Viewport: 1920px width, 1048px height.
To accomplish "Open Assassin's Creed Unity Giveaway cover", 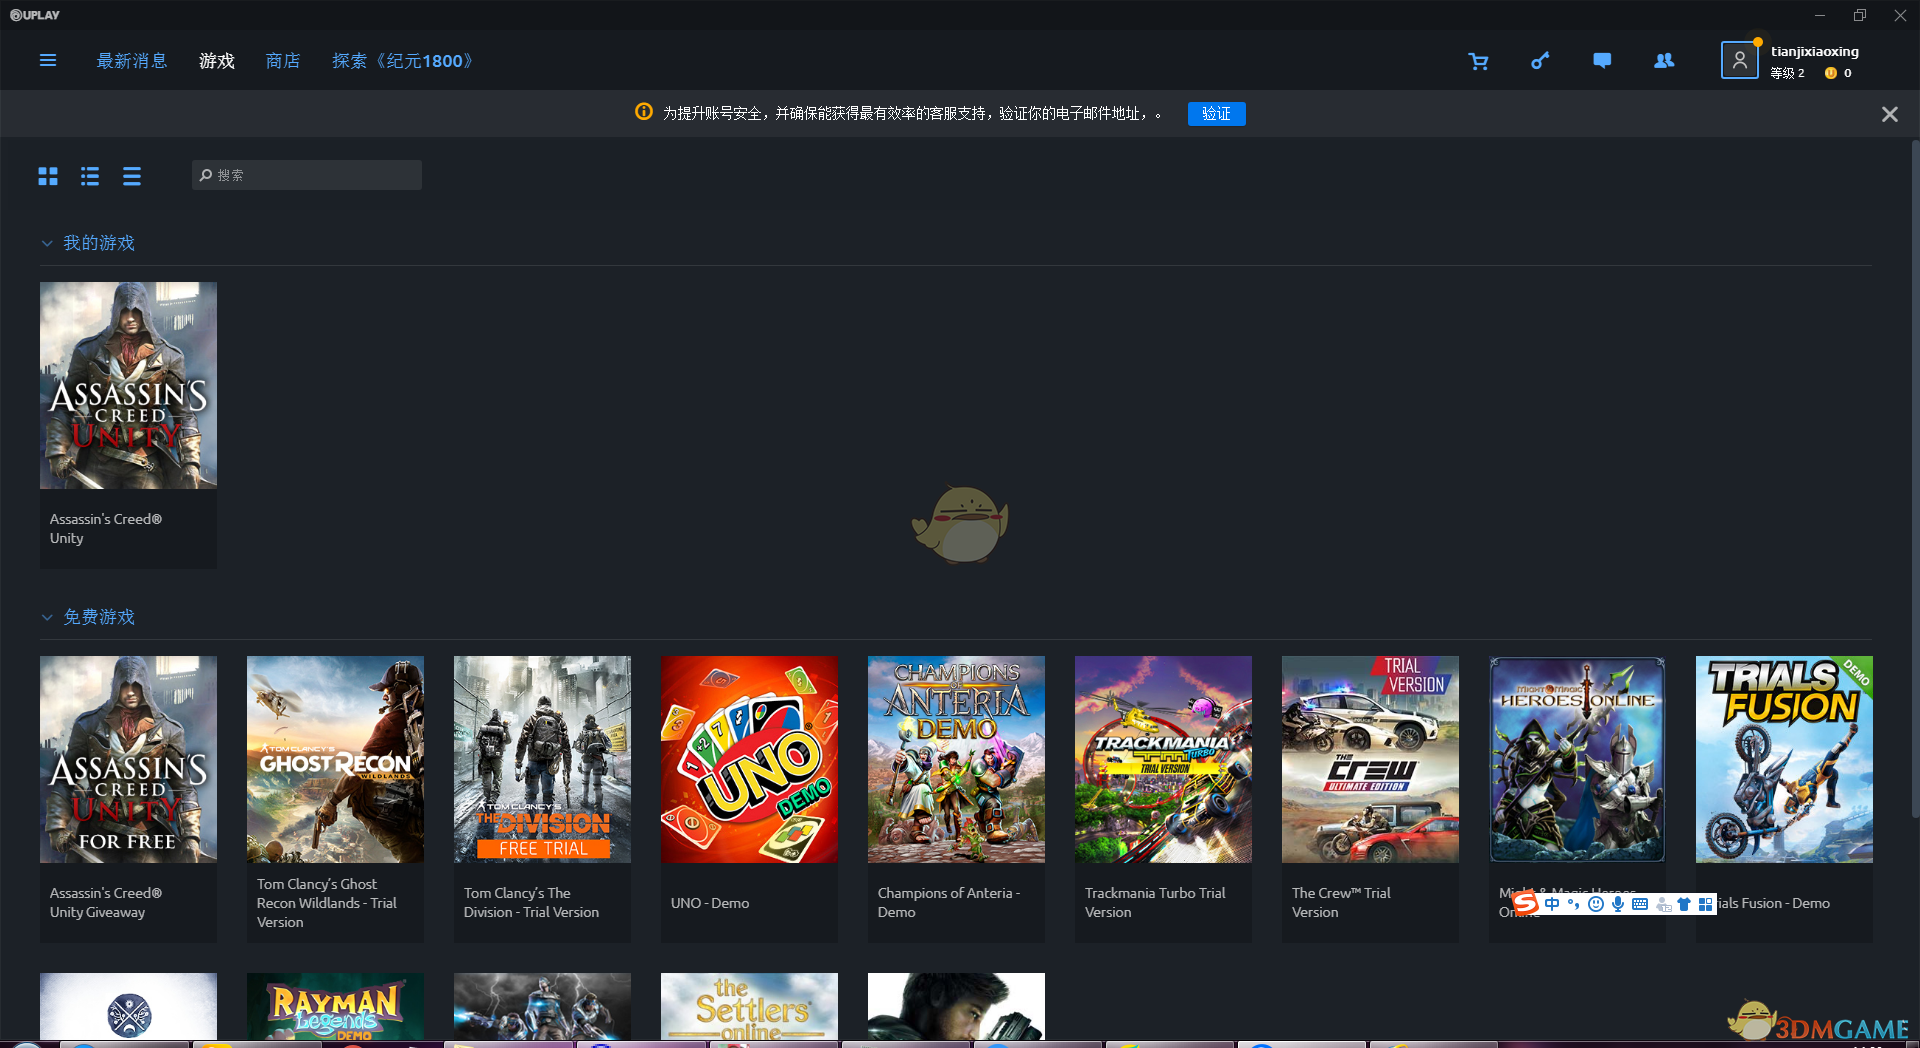I will coord(128,759).
